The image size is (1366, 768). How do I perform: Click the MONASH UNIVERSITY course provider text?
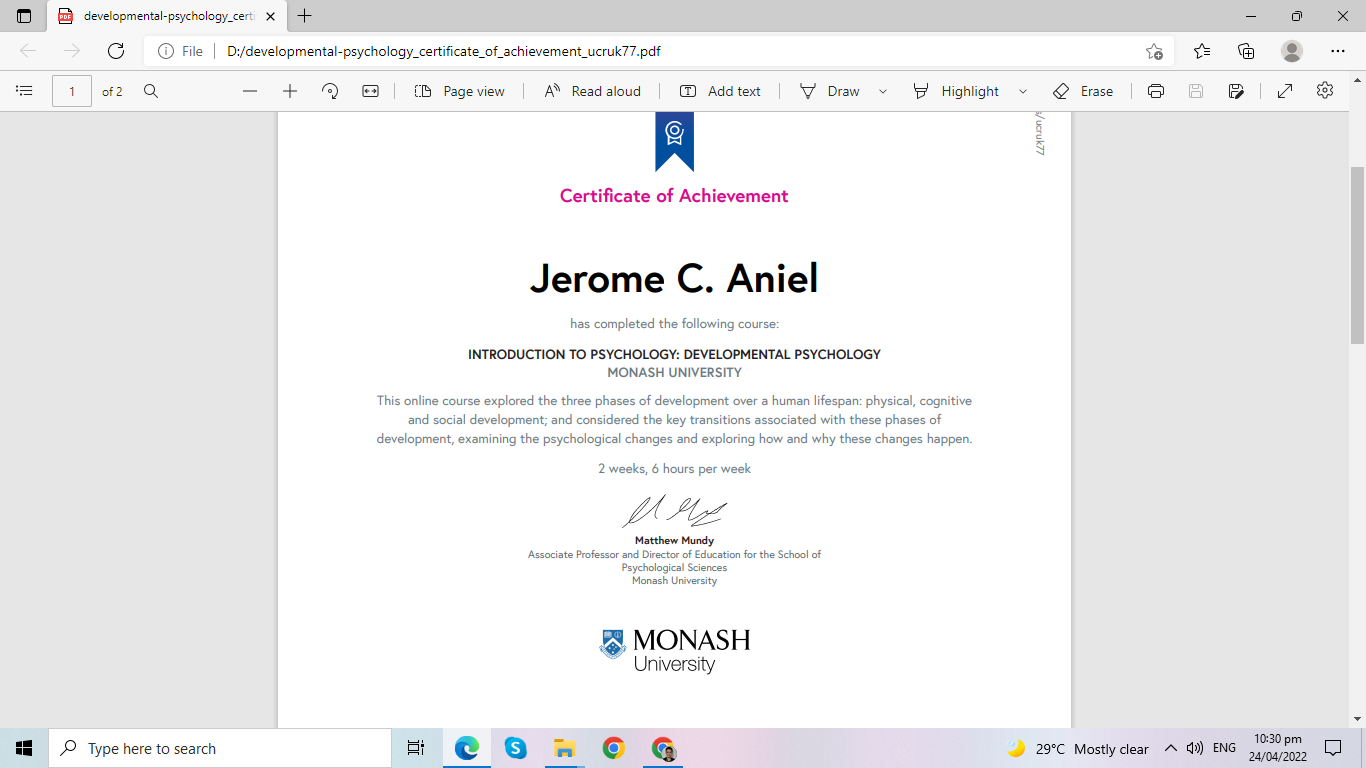click(x=674, y=373)
